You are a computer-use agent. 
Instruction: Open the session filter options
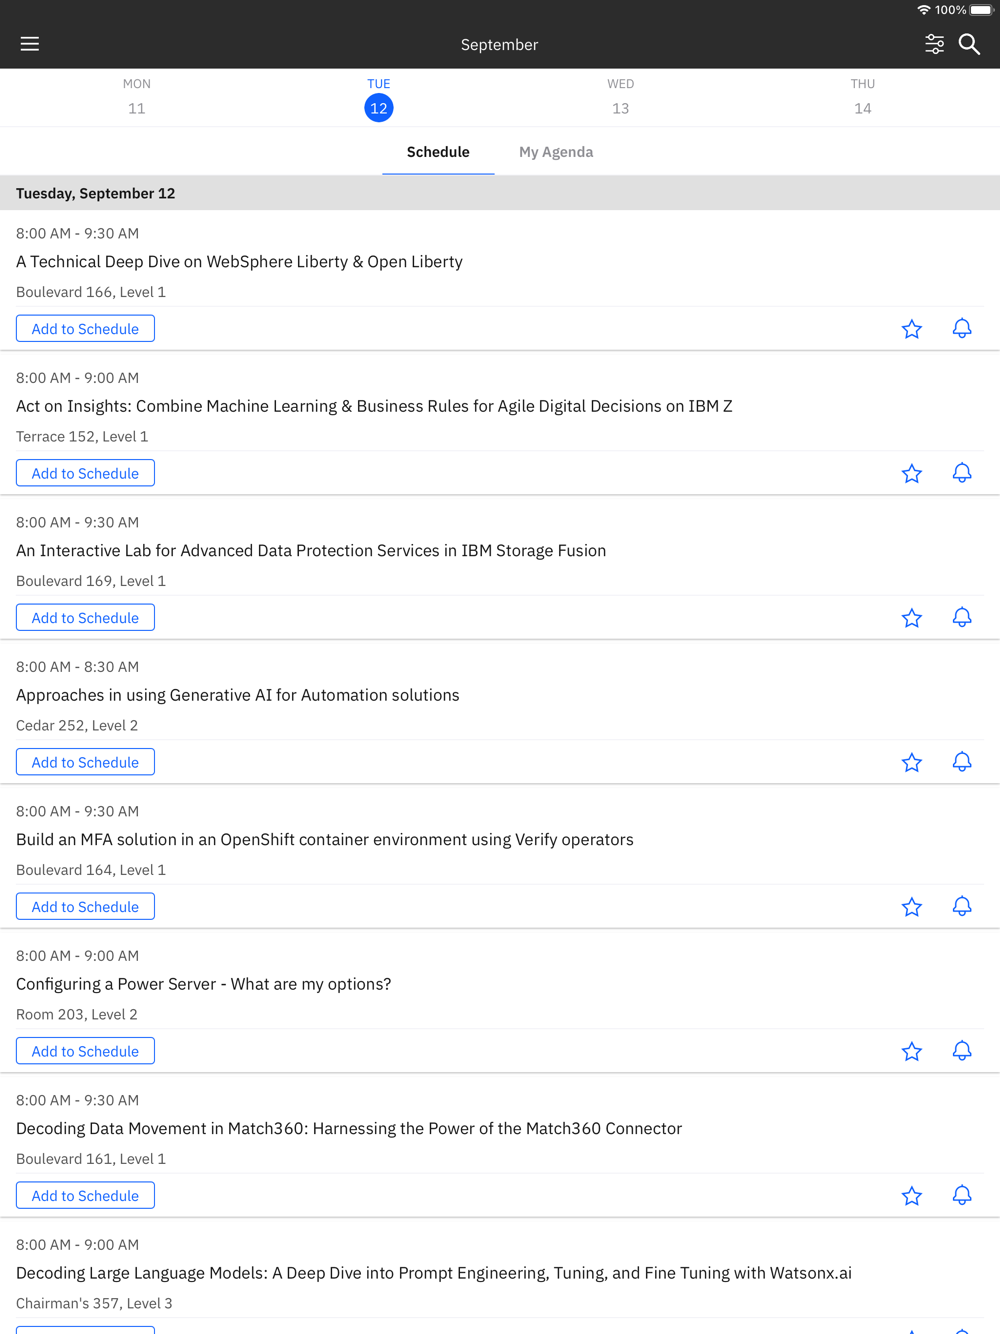(934, 44)
